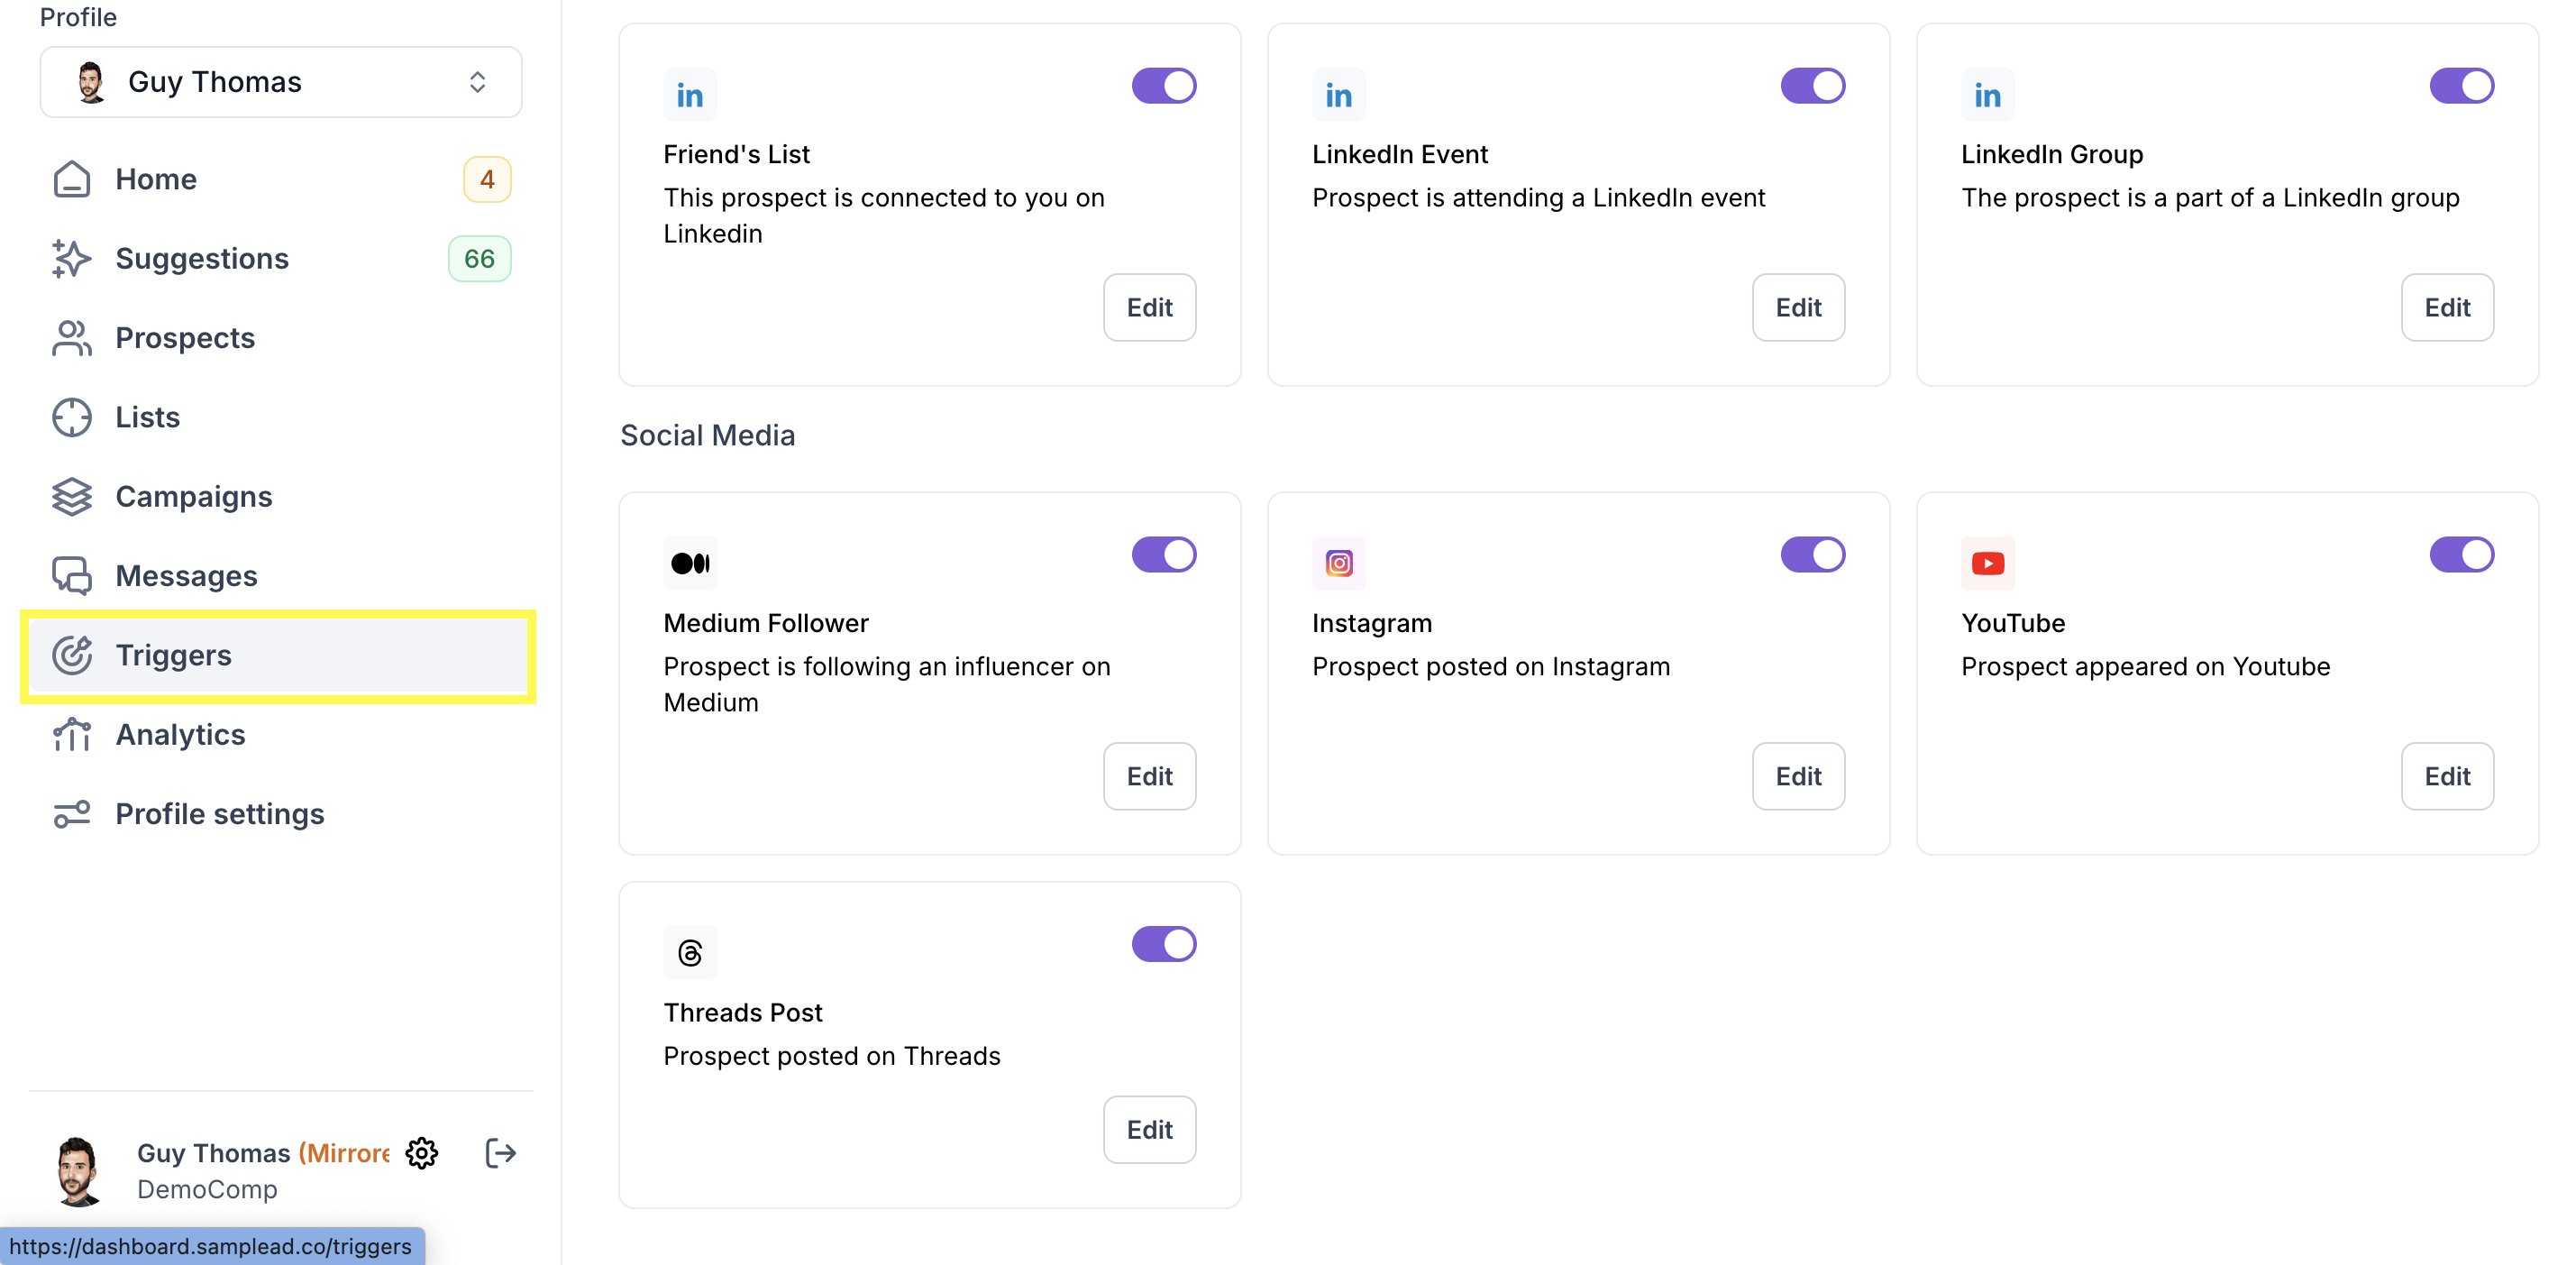
Task: Click the Threads logo icon
Action: (x=690, y=953)
